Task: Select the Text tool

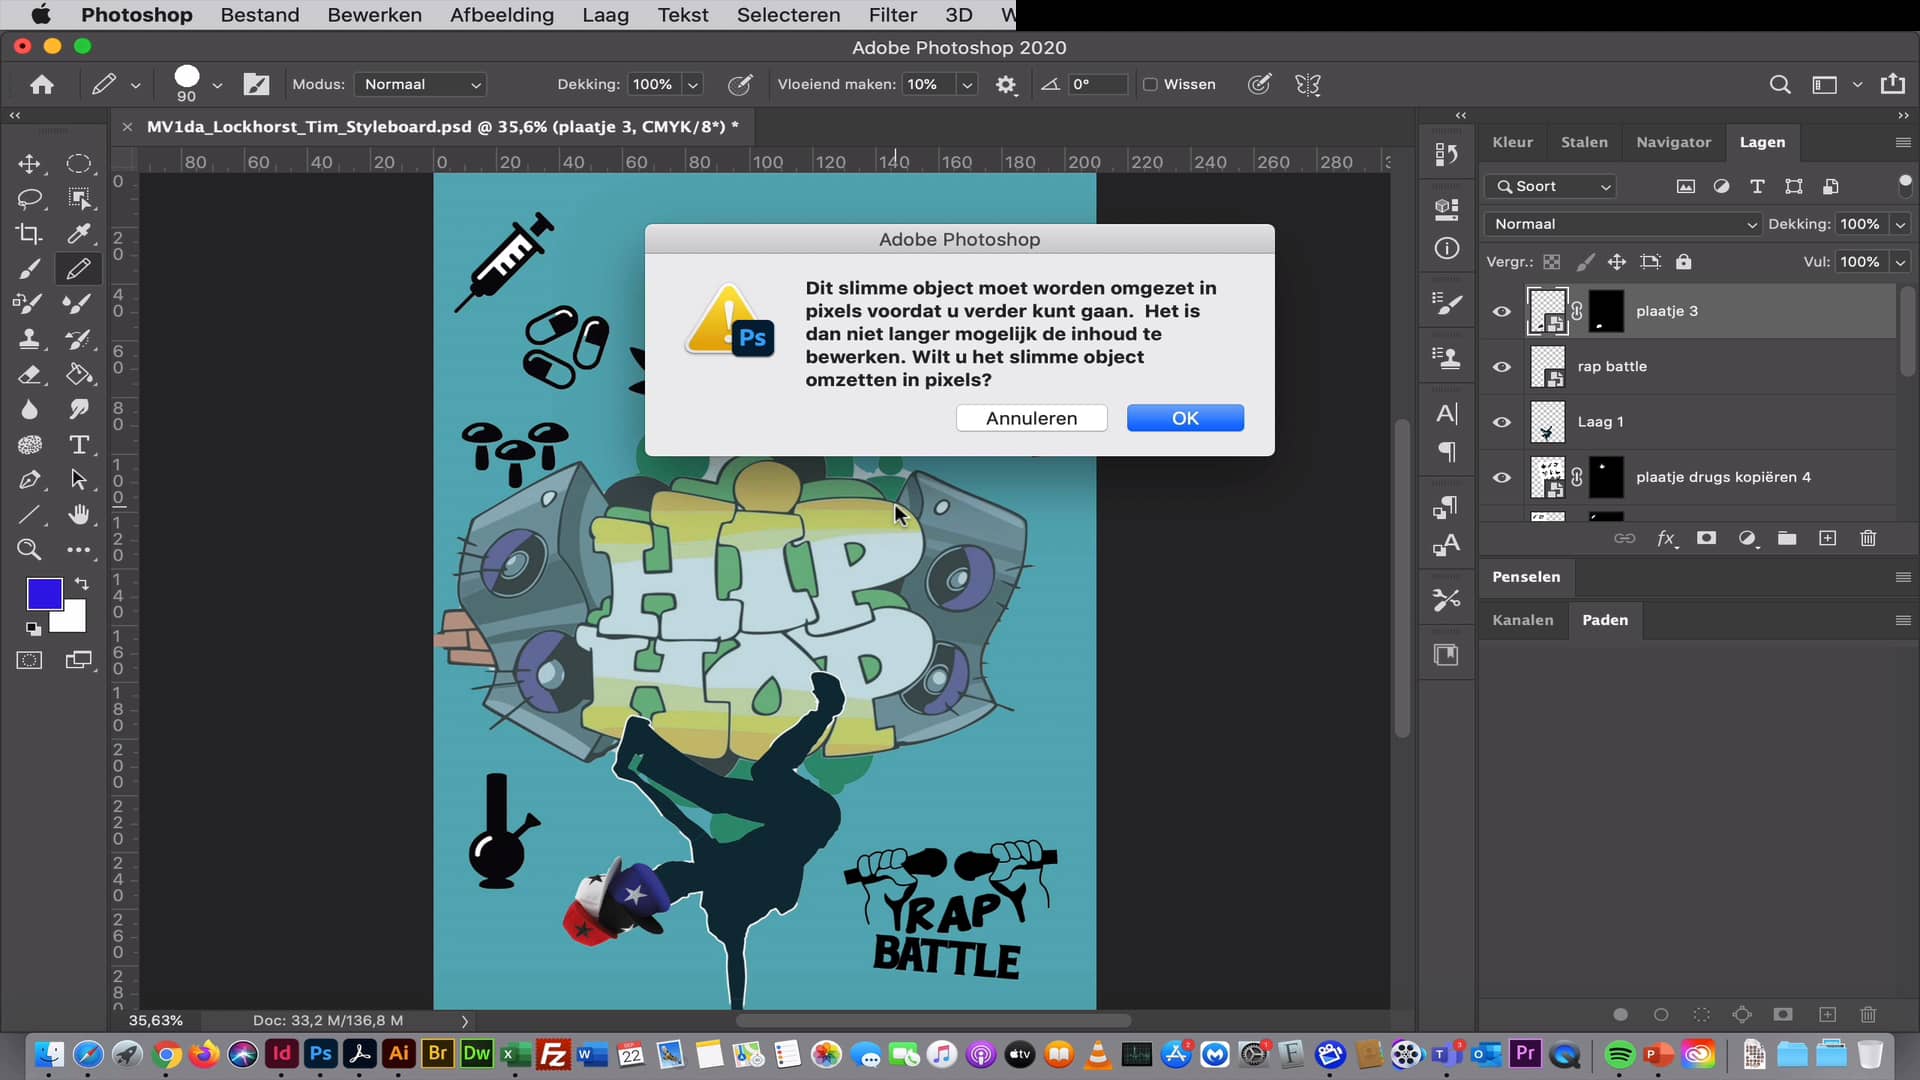Action: [79, 445]
